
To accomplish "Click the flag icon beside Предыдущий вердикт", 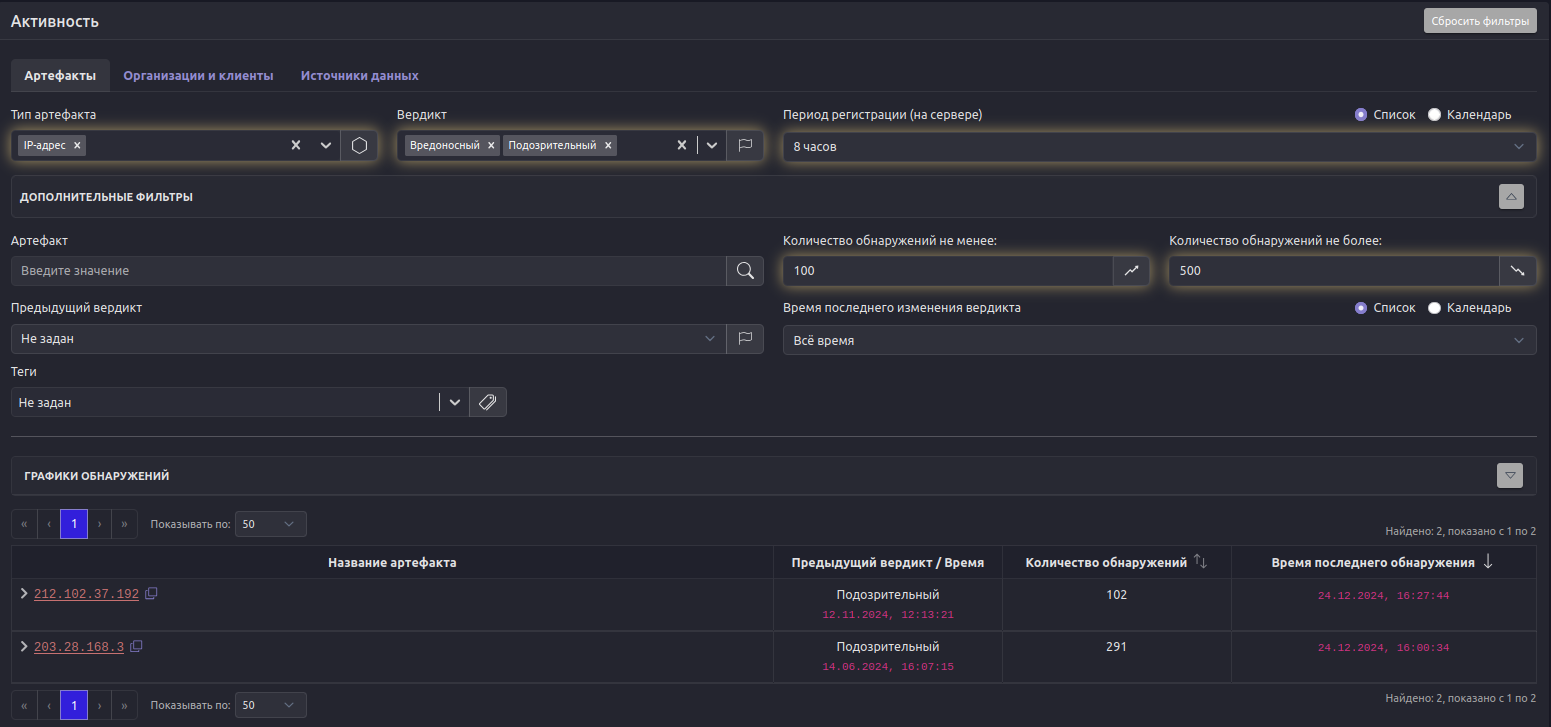I will [x=745, y=339].
